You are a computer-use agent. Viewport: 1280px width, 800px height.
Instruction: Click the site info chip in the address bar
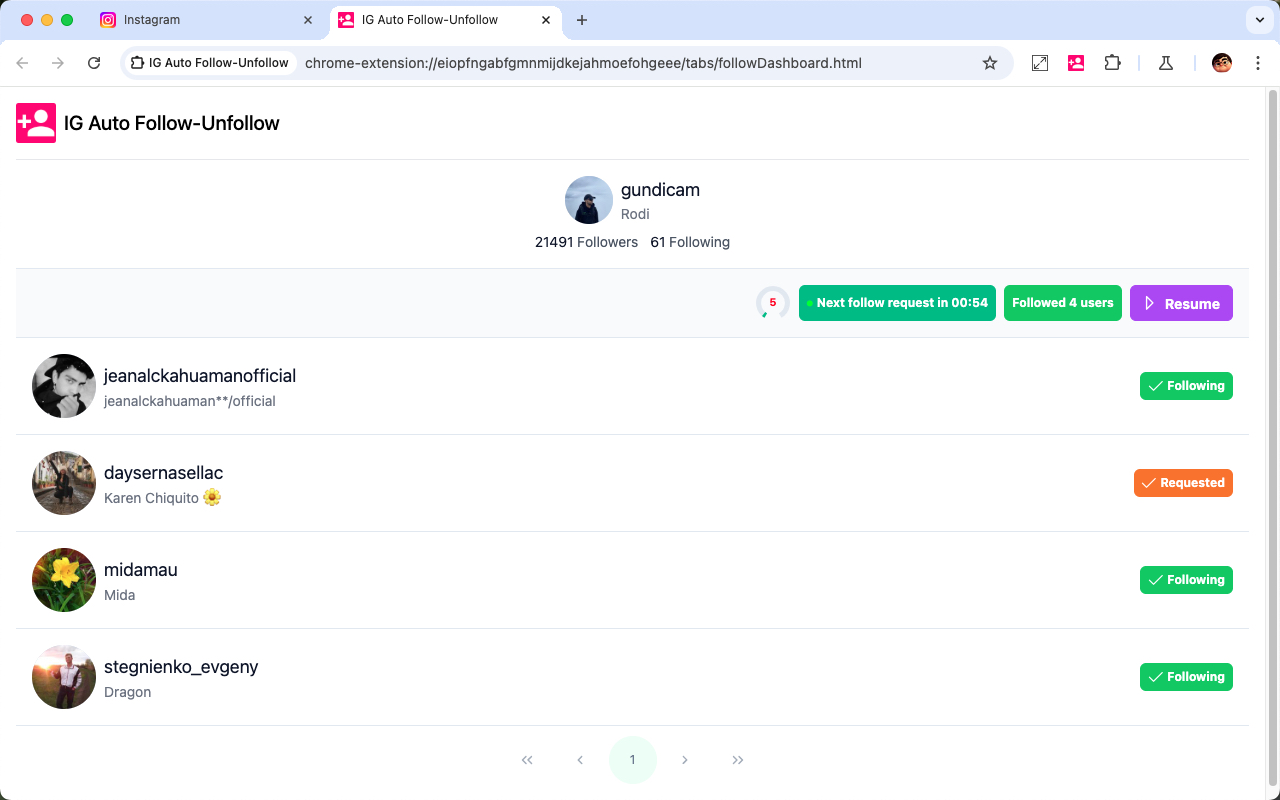210,63
